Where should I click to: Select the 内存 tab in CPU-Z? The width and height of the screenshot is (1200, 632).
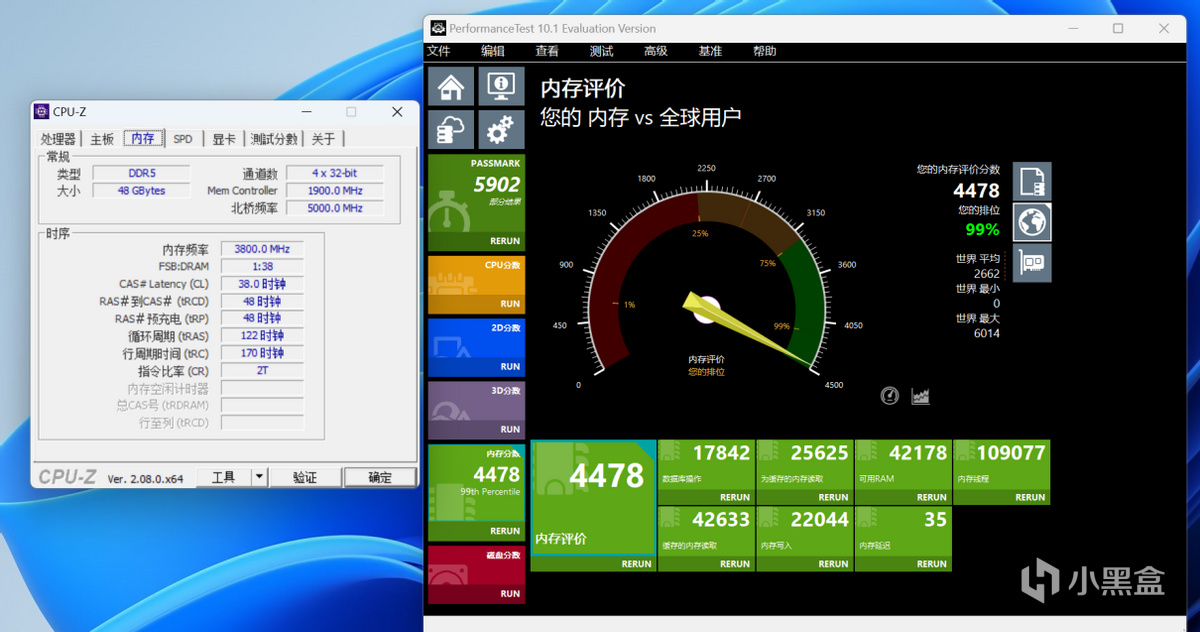point(143,139)
